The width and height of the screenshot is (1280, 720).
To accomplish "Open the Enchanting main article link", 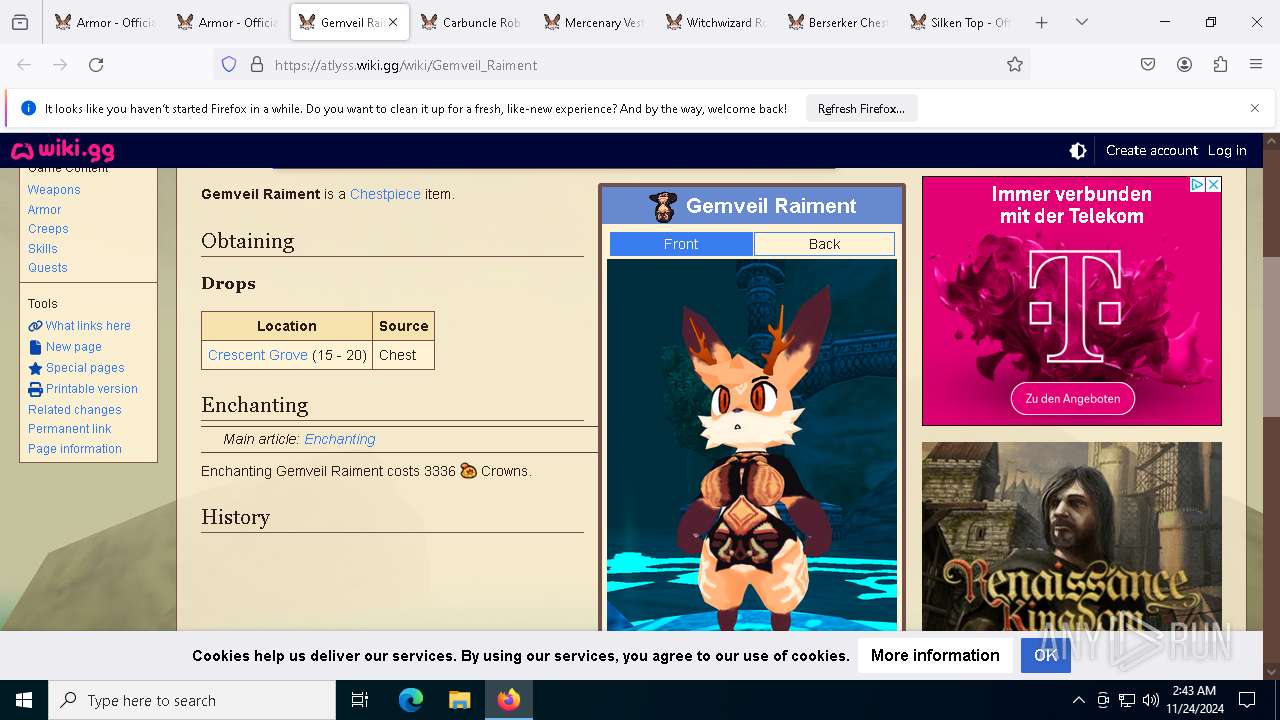I will coord(340,439).
